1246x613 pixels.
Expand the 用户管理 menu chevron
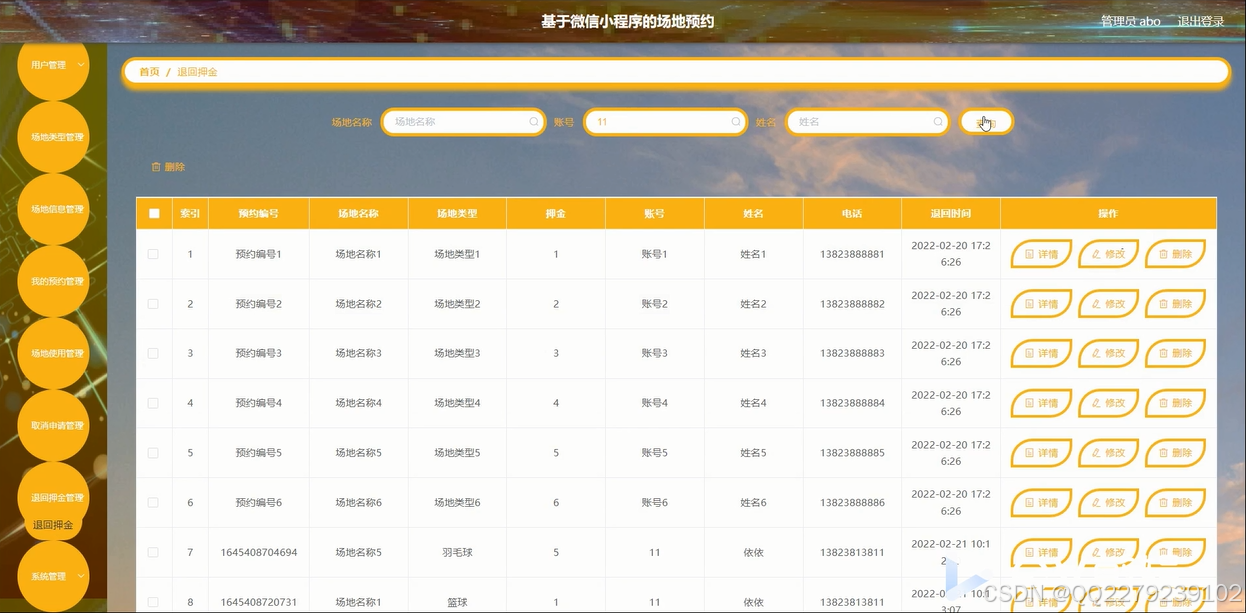[x=80, y=64]
